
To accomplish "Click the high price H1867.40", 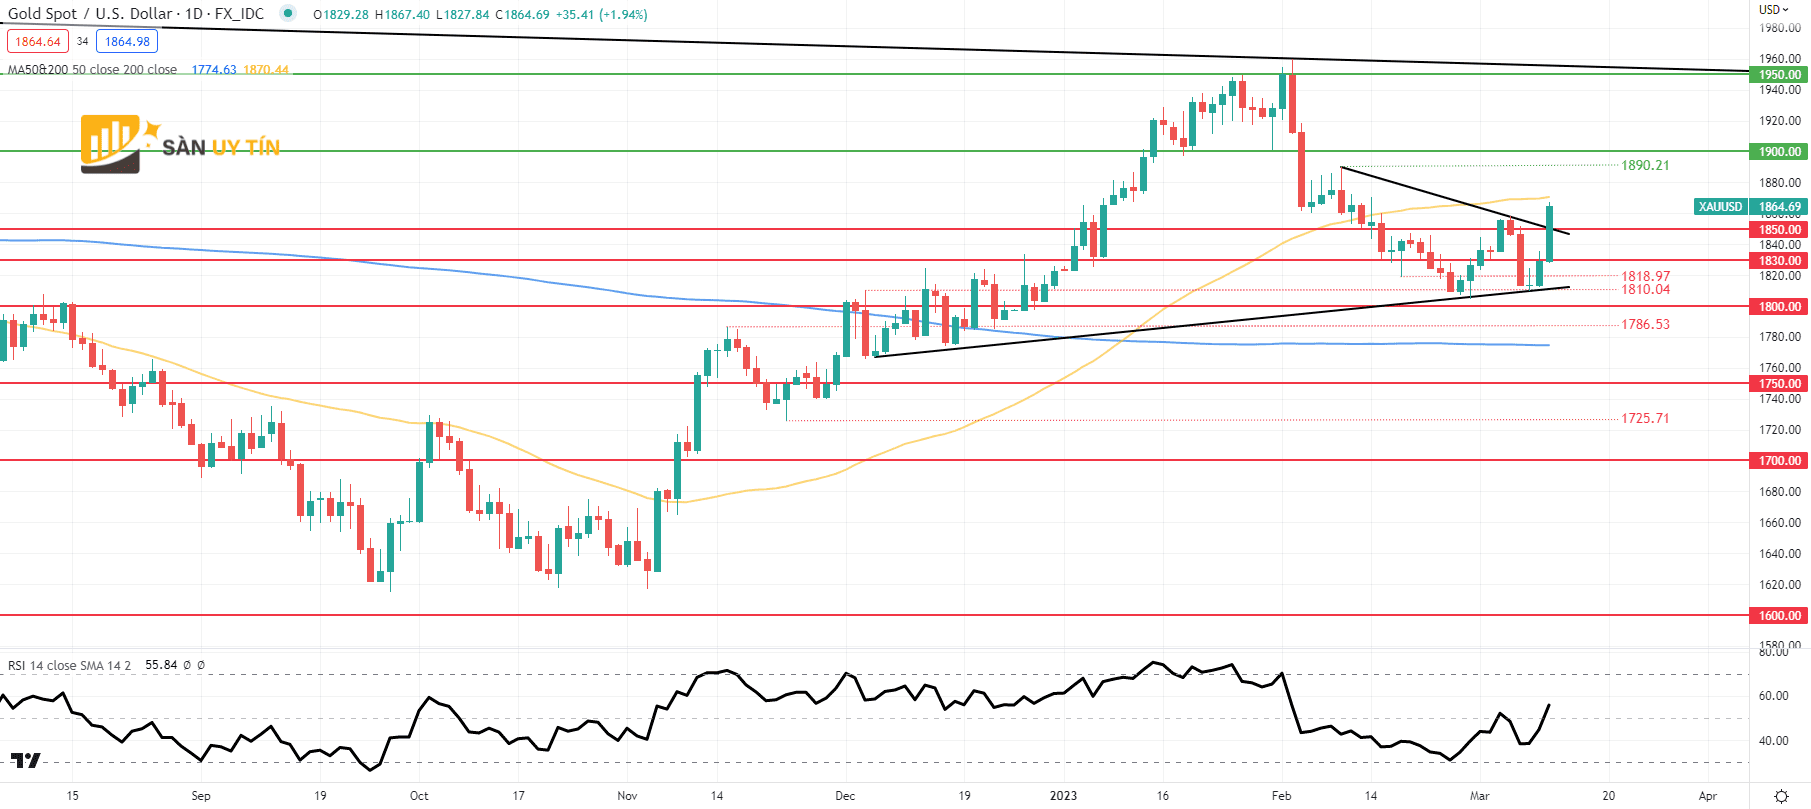I will pyautogui.click(x=402, y=15).
